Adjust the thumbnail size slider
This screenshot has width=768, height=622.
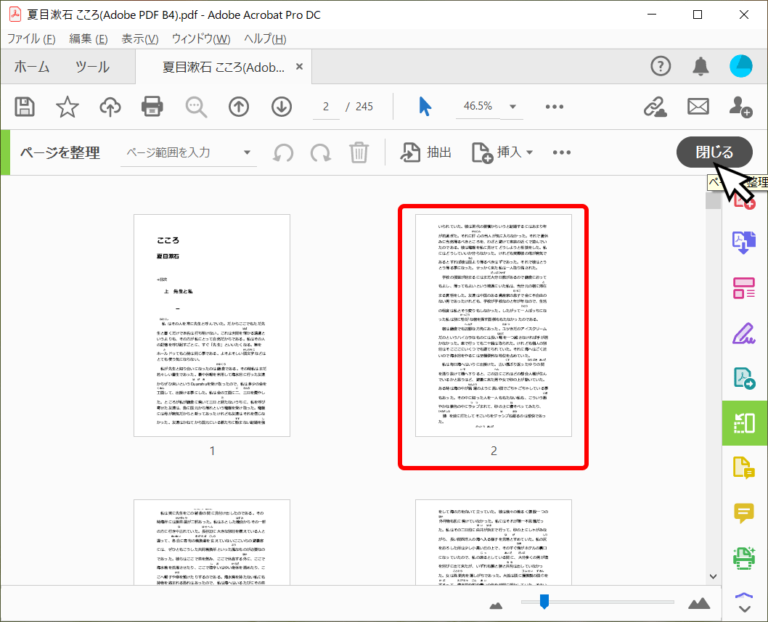[544, 601]
